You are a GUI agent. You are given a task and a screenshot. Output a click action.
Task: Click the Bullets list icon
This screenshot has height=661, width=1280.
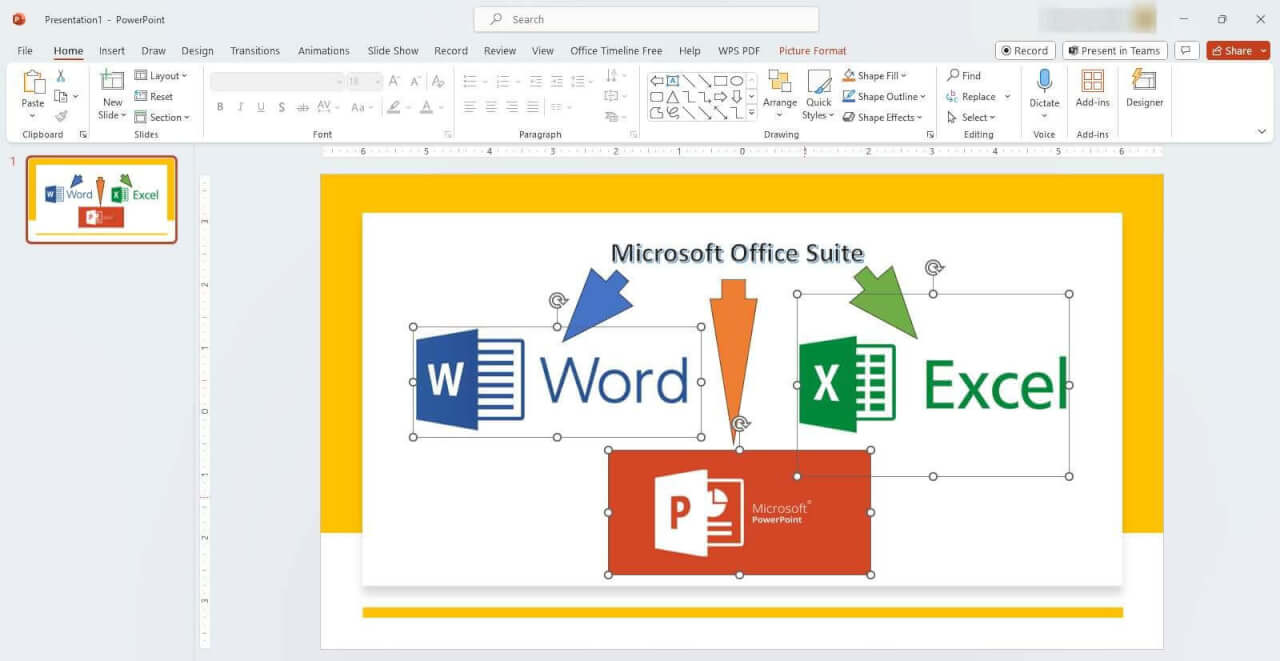[x=470, y=81]
